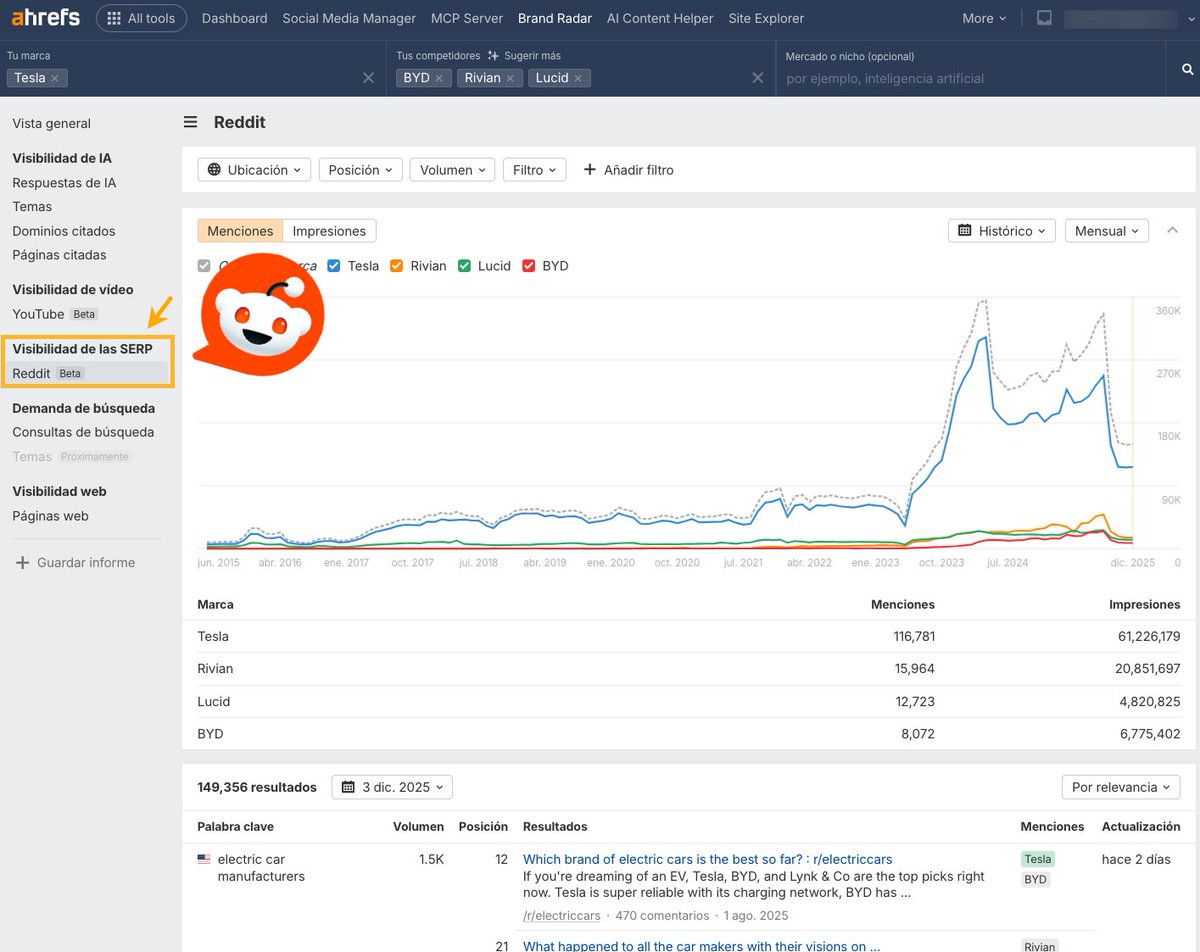Click the Mercado o nicho input field
This screenshot has width=1200, height=952.
[x=970, y=78]
